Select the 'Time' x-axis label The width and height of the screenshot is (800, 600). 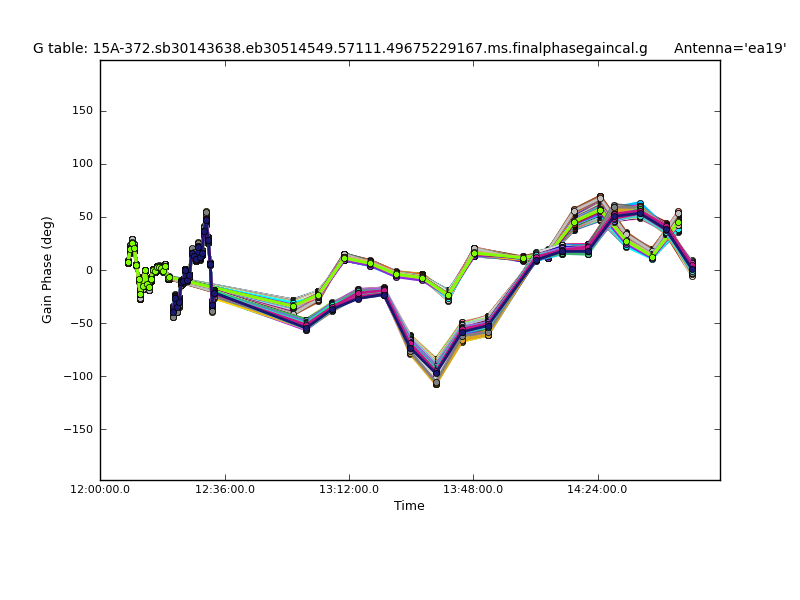pos(409,506)
